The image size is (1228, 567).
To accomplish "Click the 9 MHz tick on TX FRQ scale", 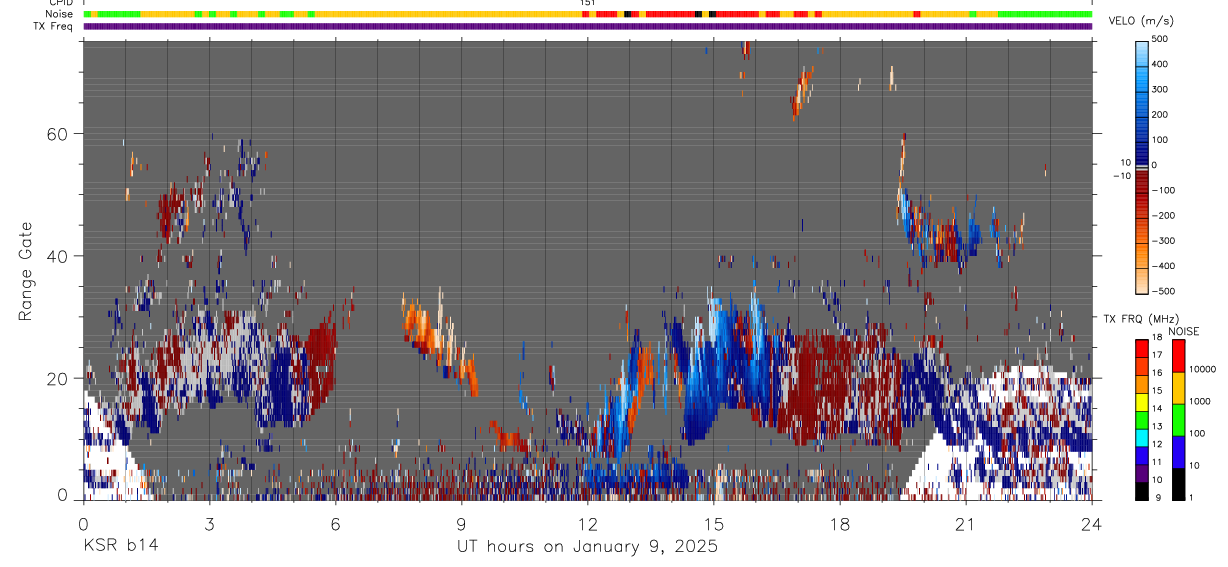I will 1158,497.
